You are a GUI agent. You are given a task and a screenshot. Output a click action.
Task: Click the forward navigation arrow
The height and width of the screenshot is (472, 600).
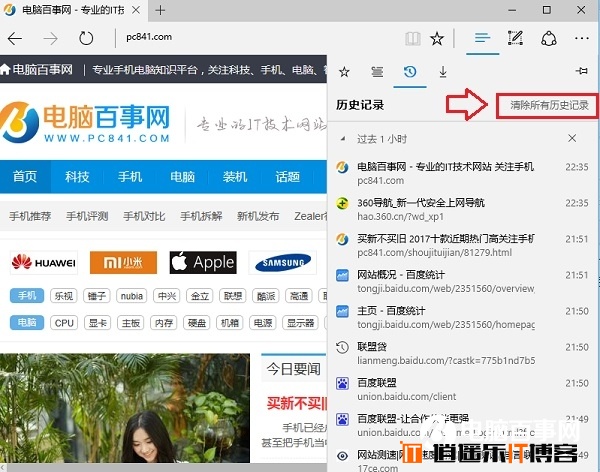50,38
